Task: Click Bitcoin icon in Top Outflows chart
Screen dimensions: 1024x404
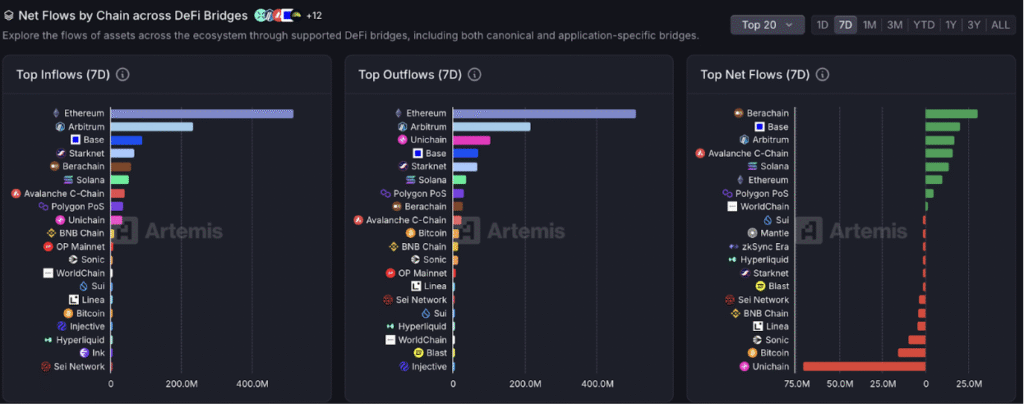Action: coord(411,233)
